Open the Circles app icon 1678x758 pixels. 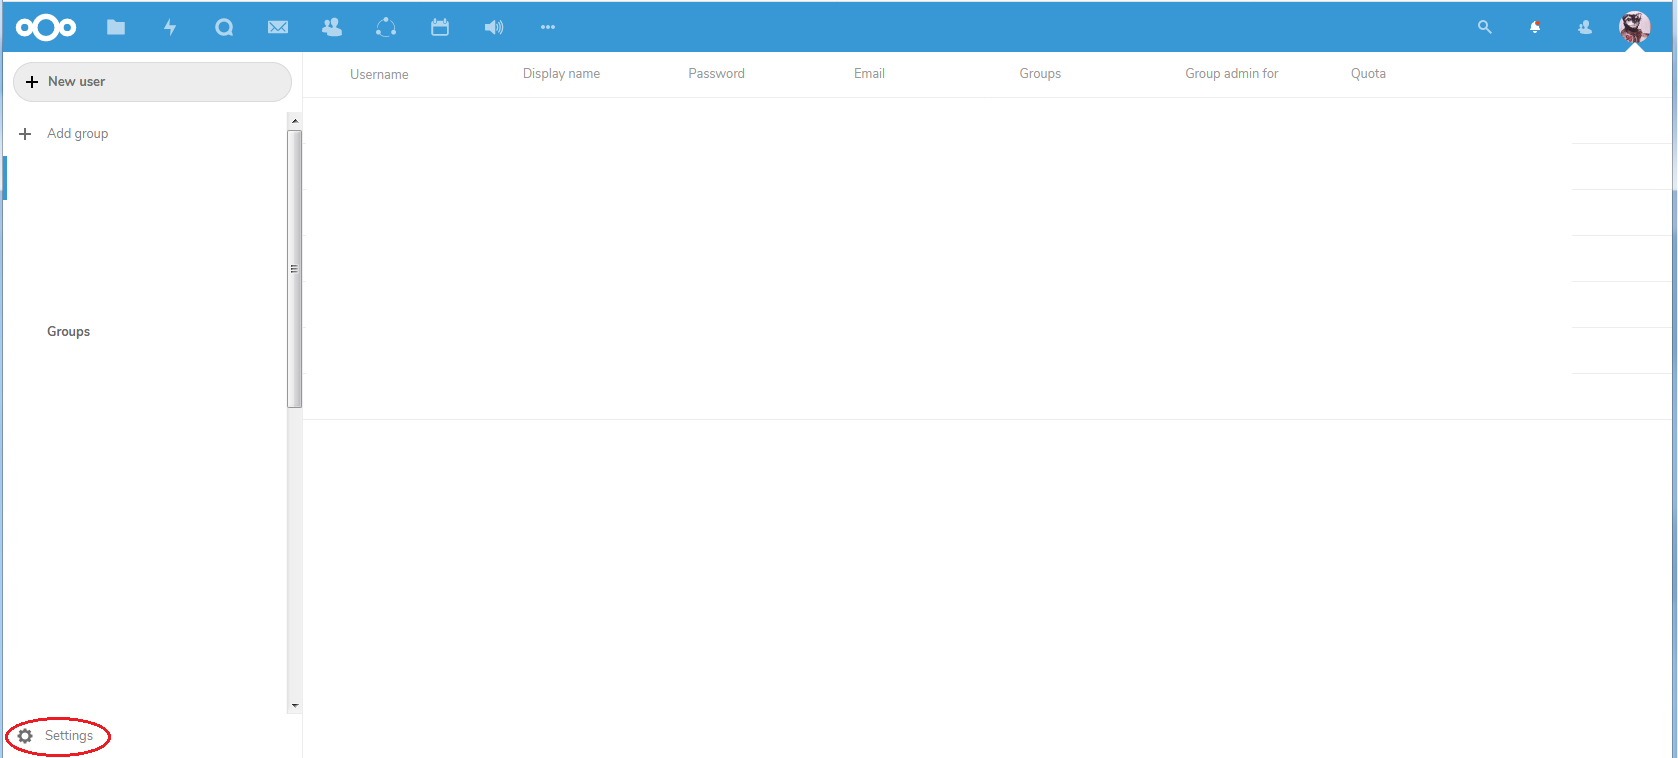(386, 27)
